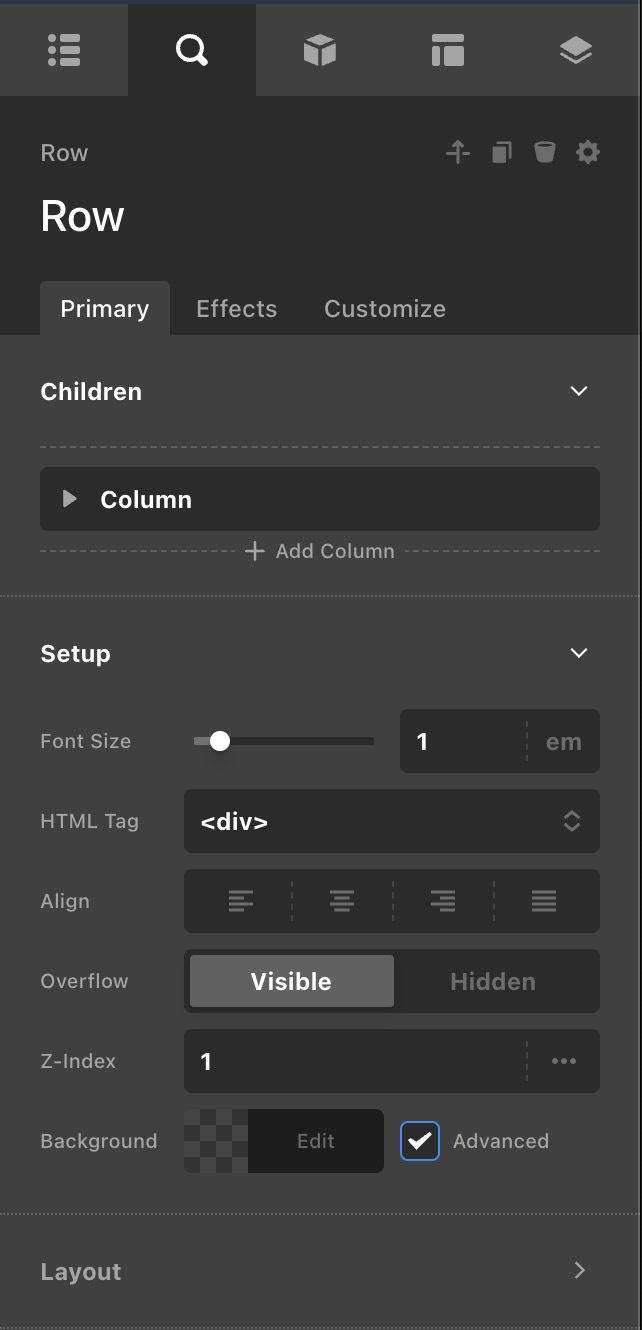Open the layout templates icon
This screenshot has width=642, height=1330.
click(x=447, y=50)
